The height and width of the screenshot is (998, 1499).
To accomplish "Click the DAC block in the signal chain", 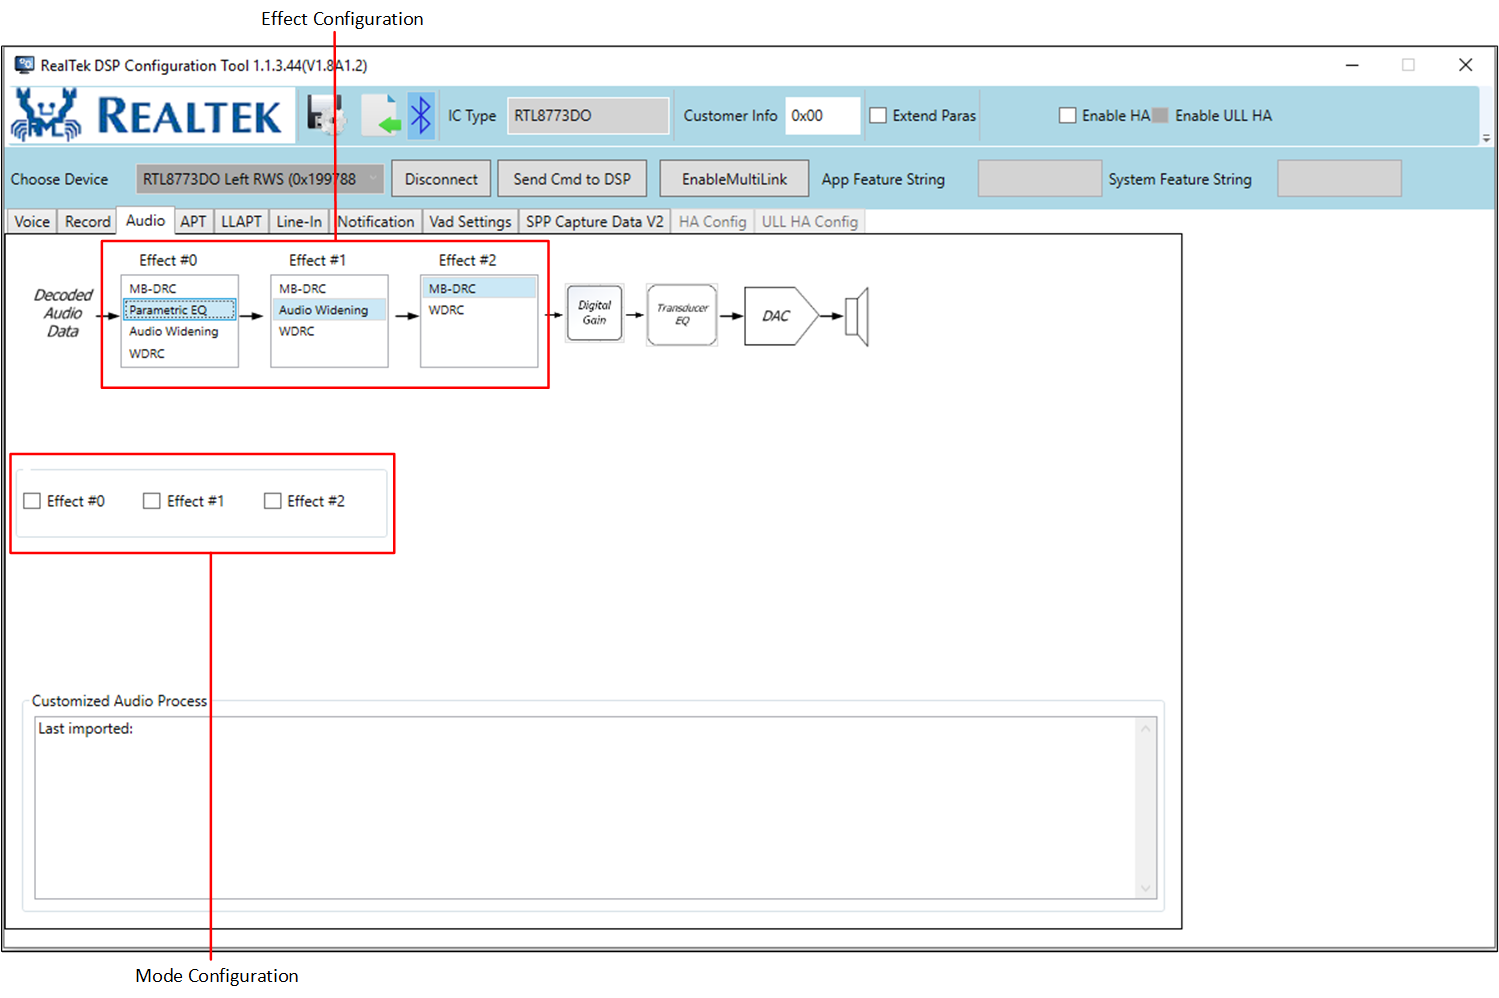I will click(x=781, y=316).
